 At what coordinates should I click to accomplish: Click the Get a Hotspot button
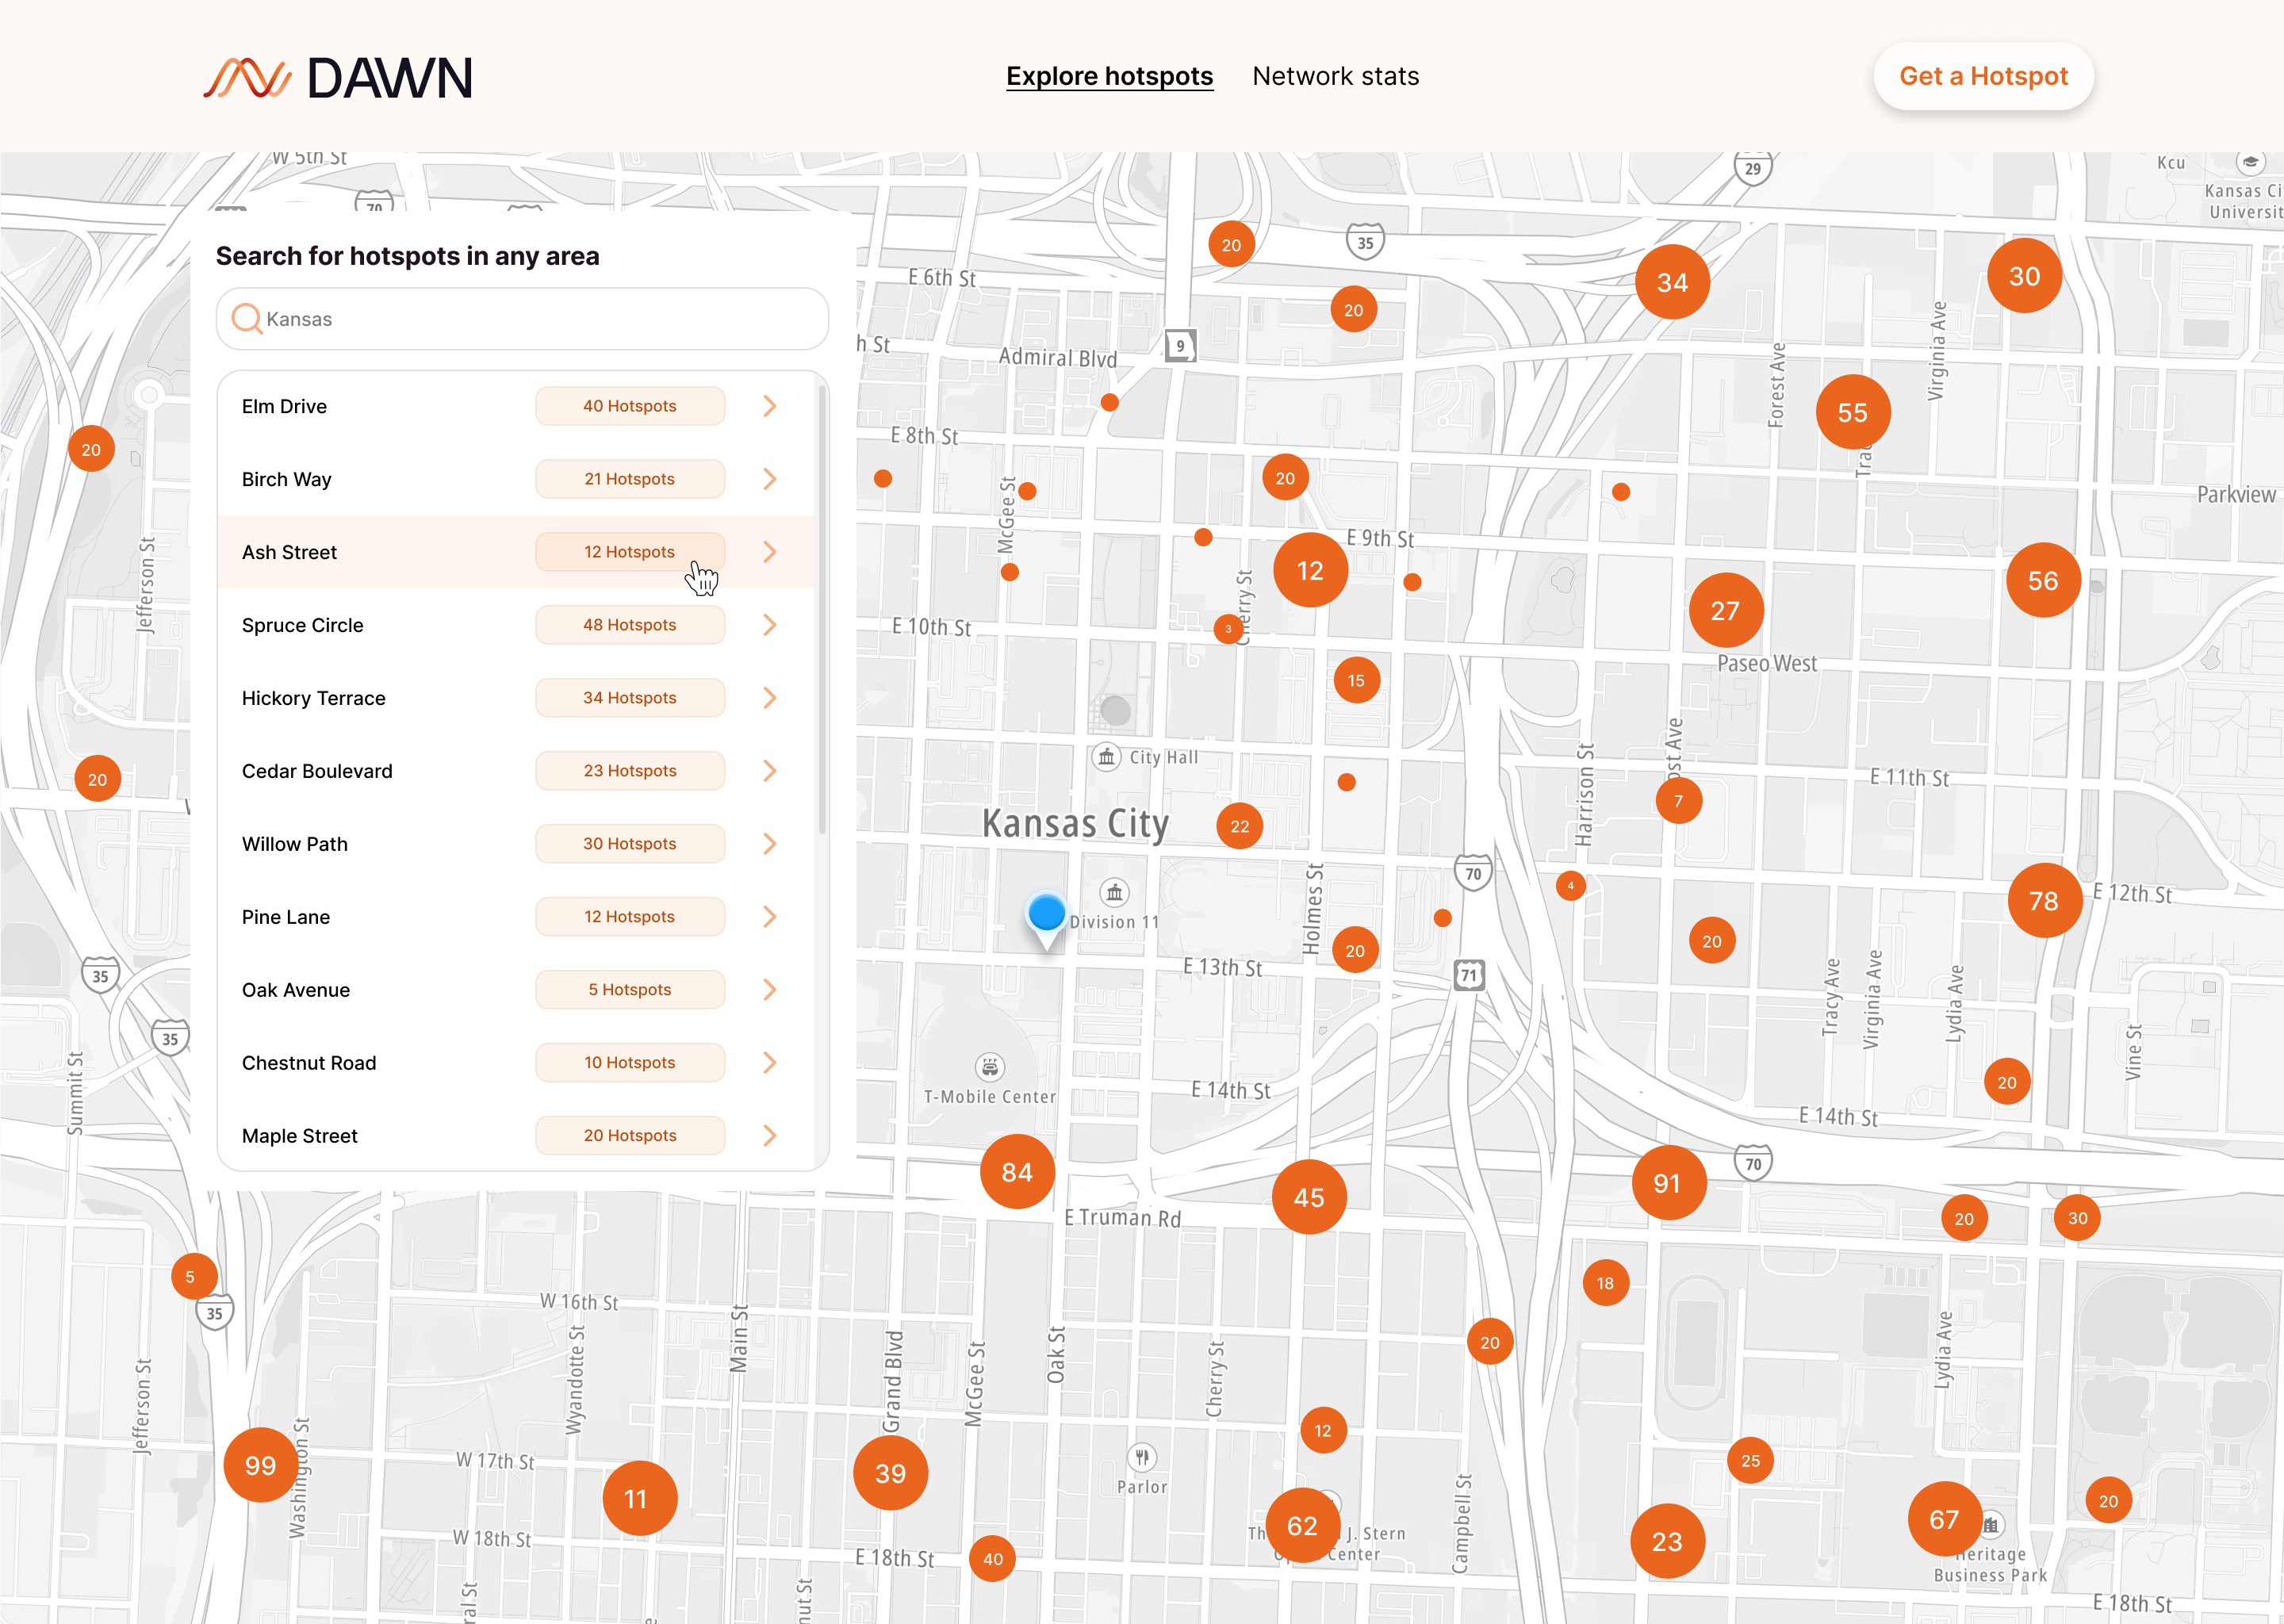point(1983,76)
